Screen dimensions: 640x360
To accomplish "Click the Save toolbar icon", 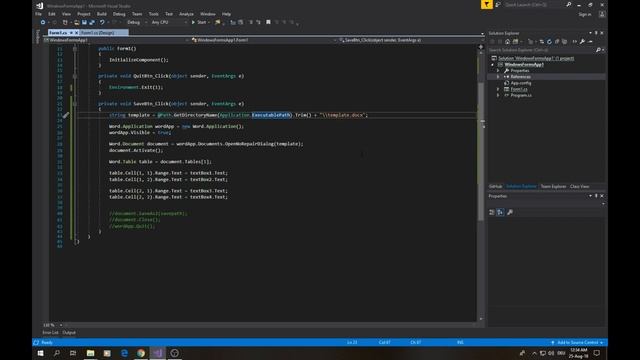I will 84,22.
